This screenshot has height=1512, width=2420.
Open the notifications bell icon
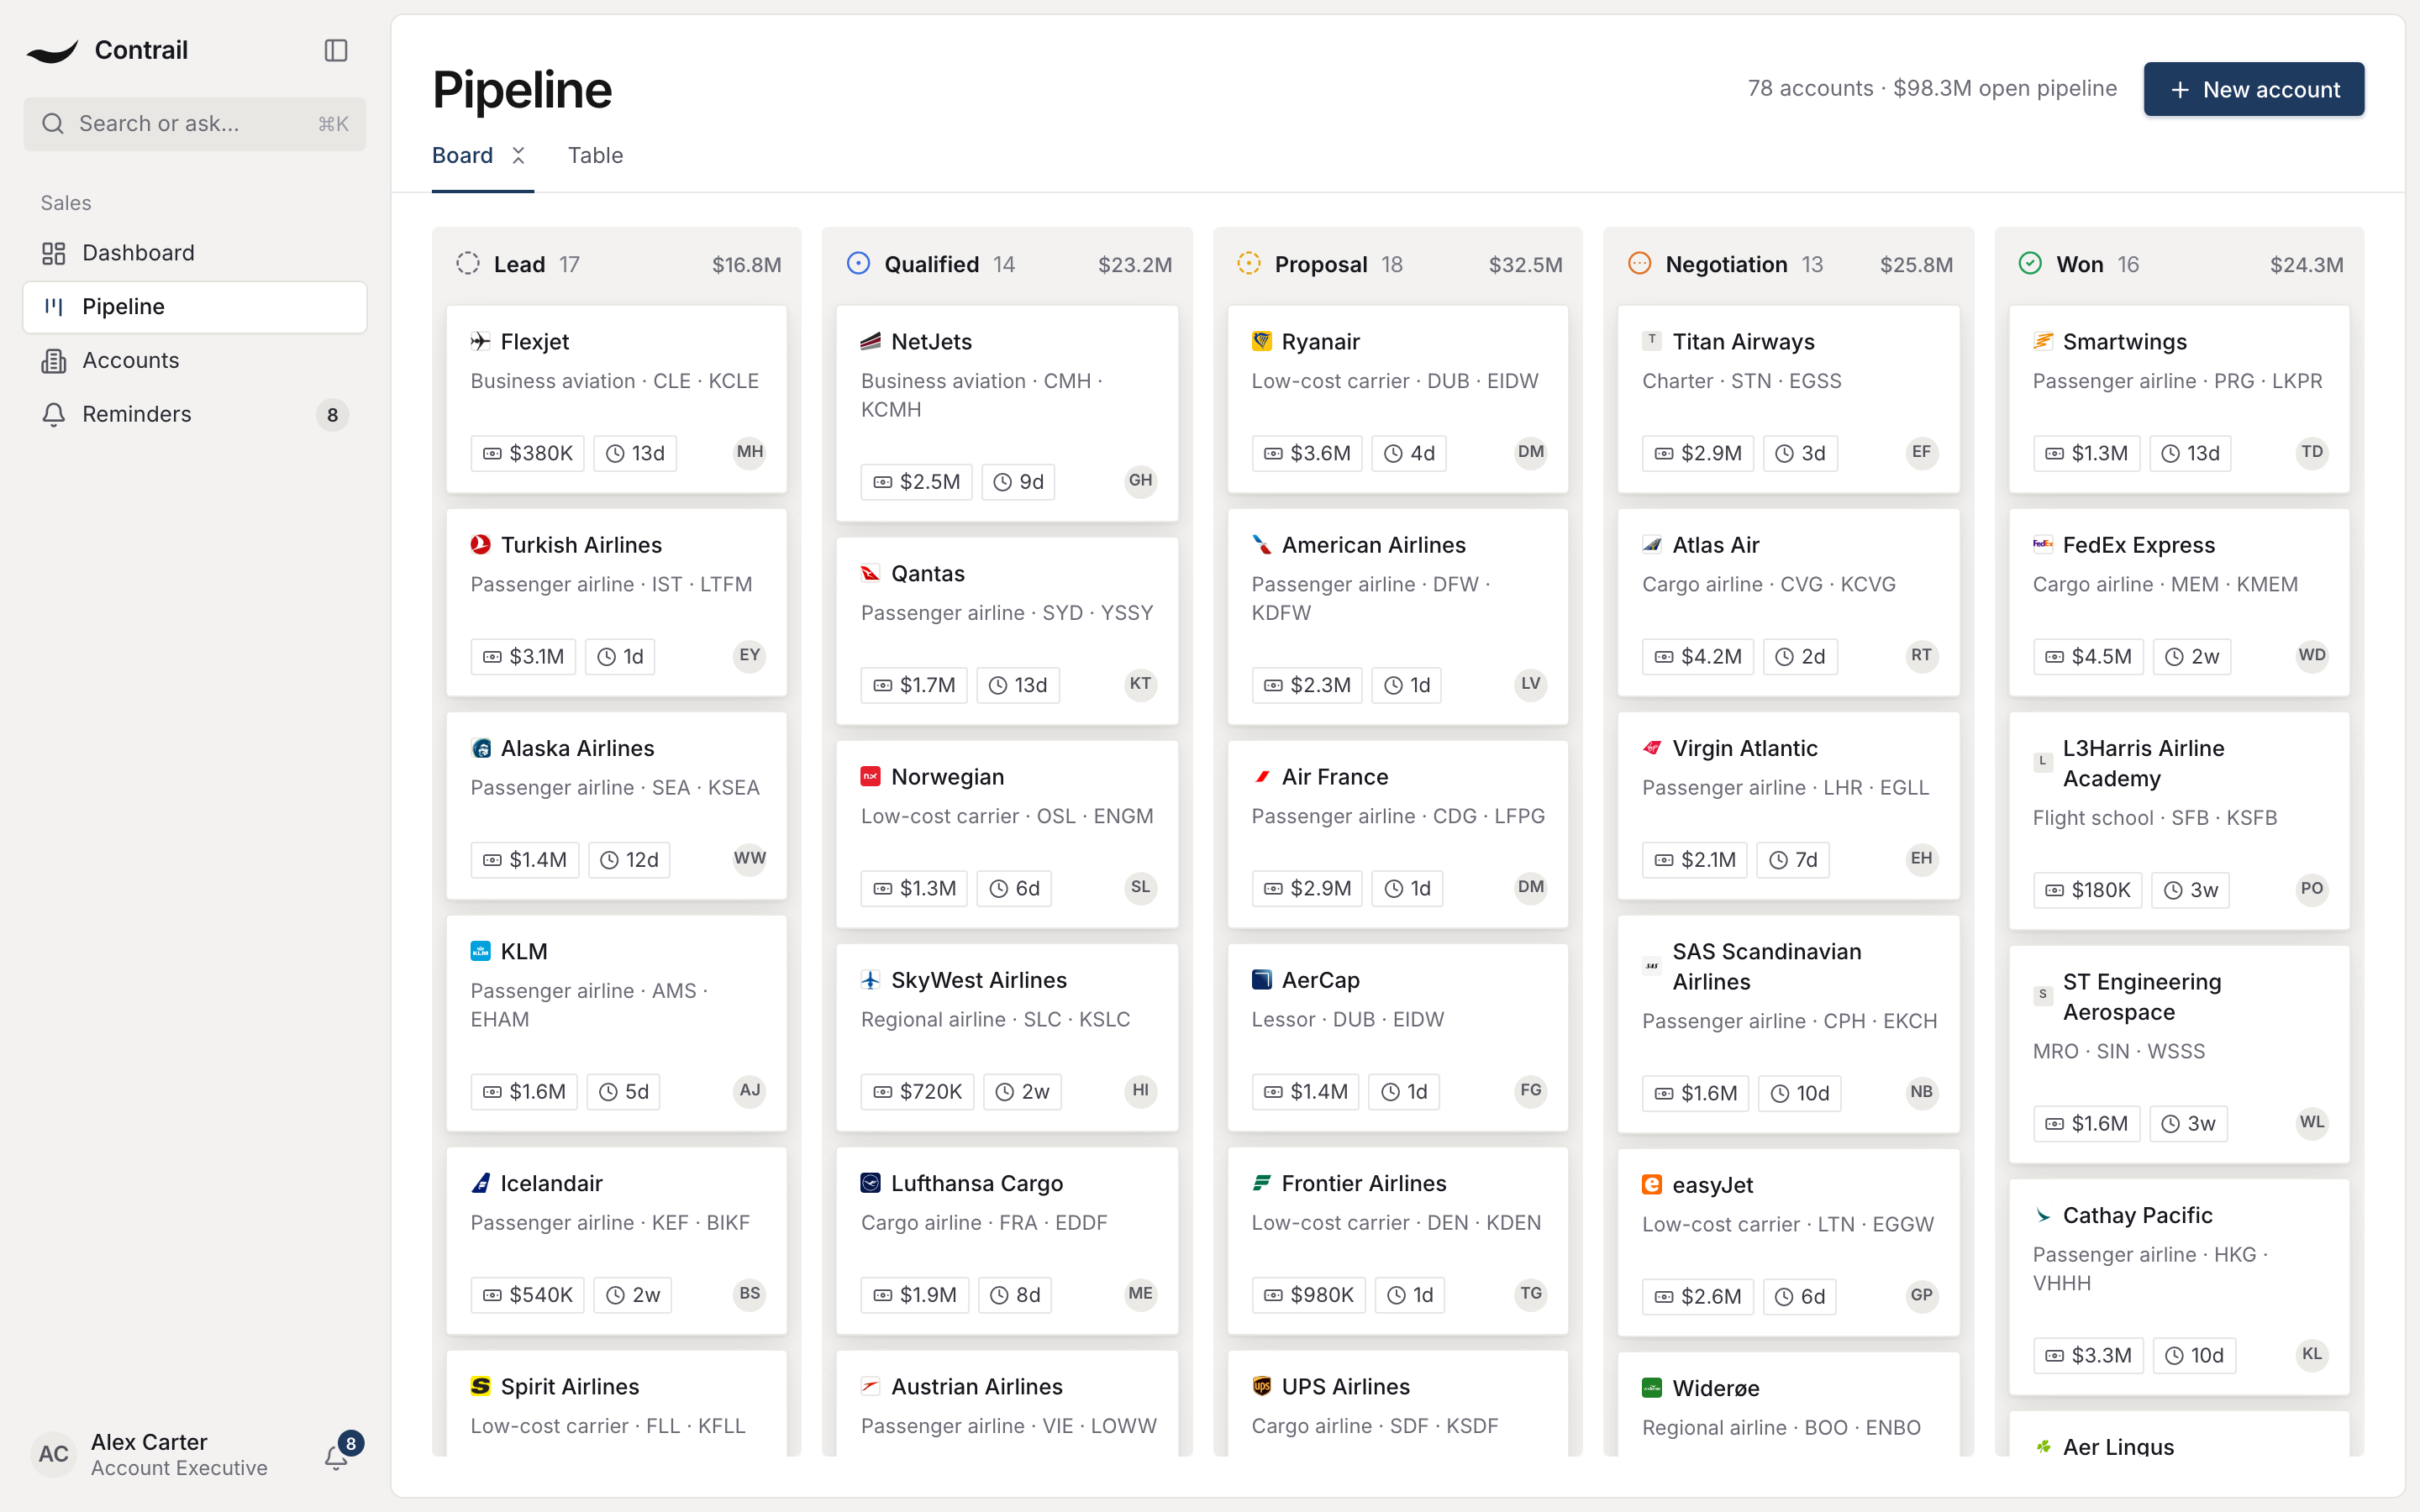336,1457
